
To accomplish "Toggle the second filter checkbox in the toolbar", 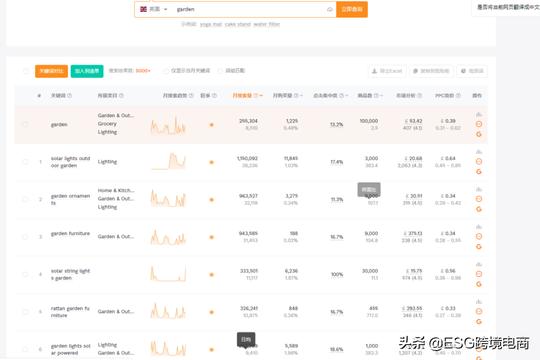I will coord(220,71).
